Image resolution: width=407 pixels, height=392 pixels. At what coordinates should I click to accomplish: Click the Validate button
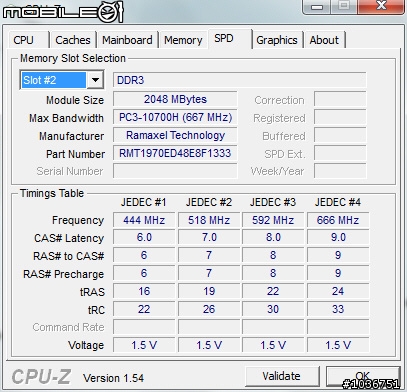pos(282,376)
